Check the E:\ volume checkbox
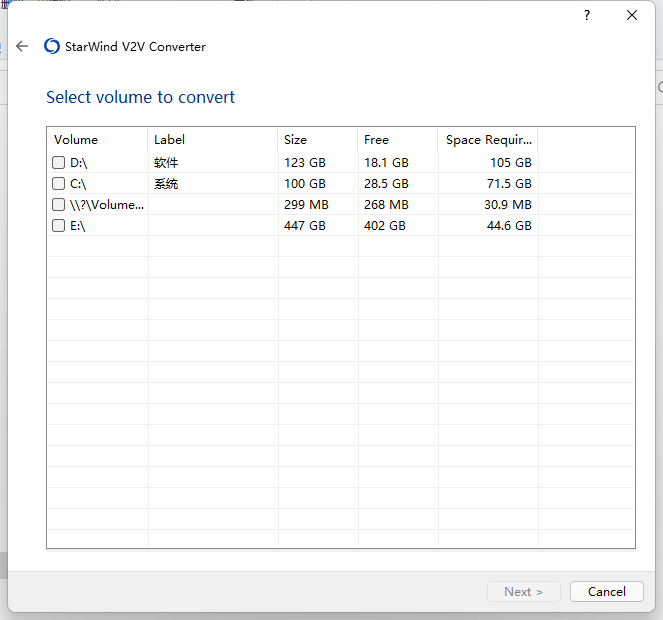The image size is (663, 620). click(58, 225)
